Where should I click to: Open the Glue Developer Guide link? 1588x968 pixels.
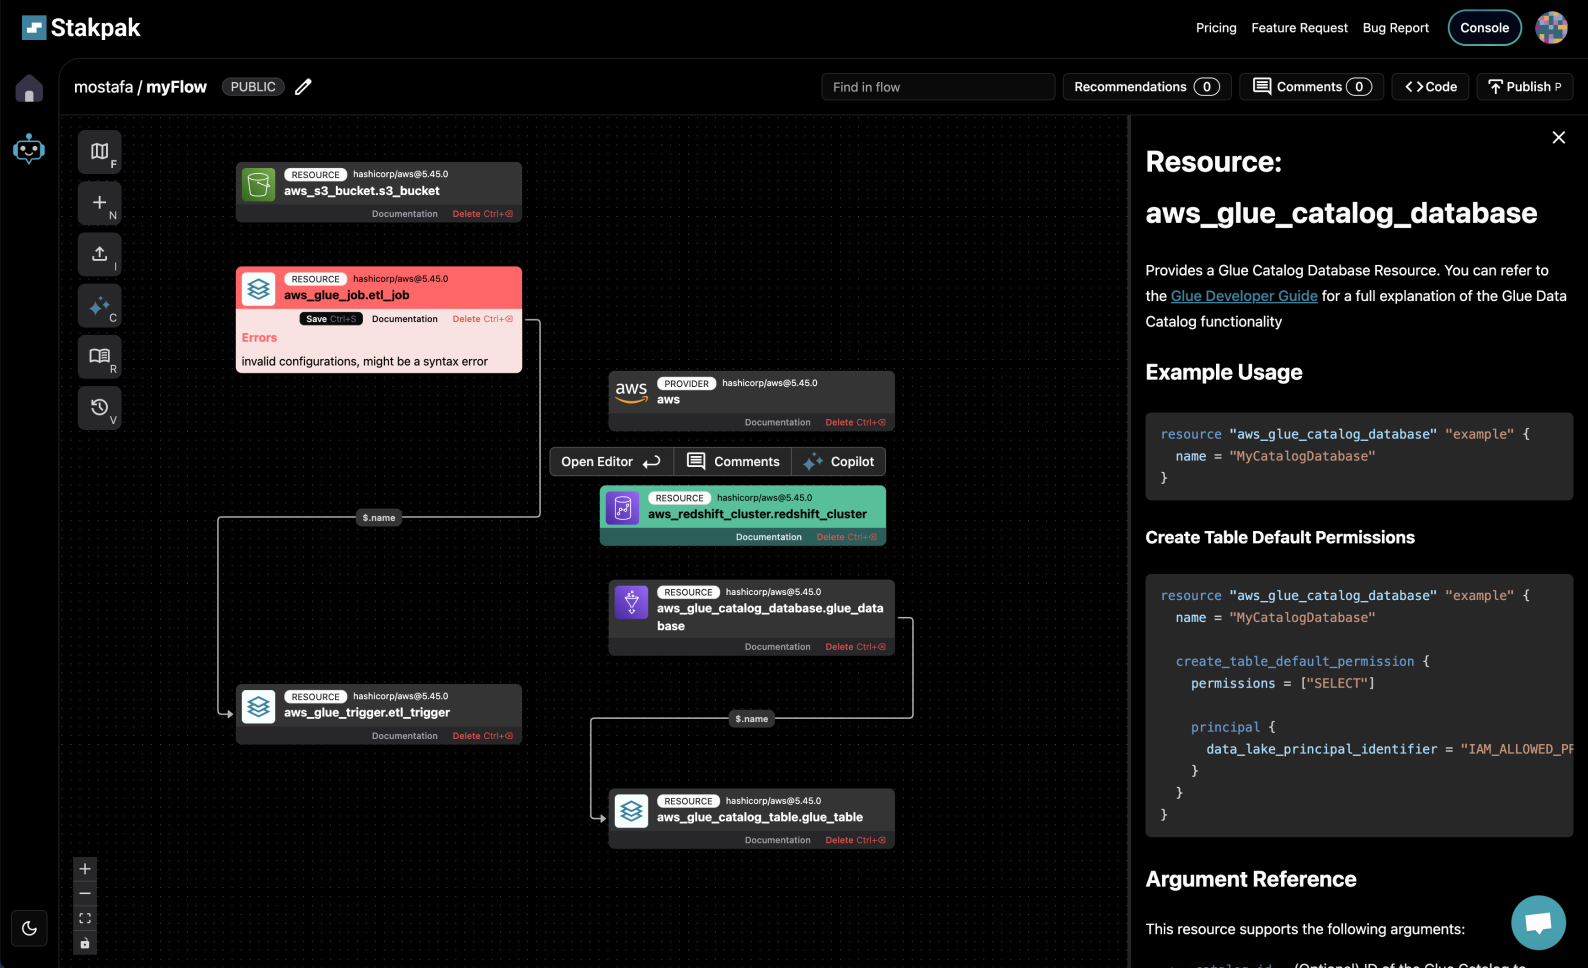(1244, 296)
